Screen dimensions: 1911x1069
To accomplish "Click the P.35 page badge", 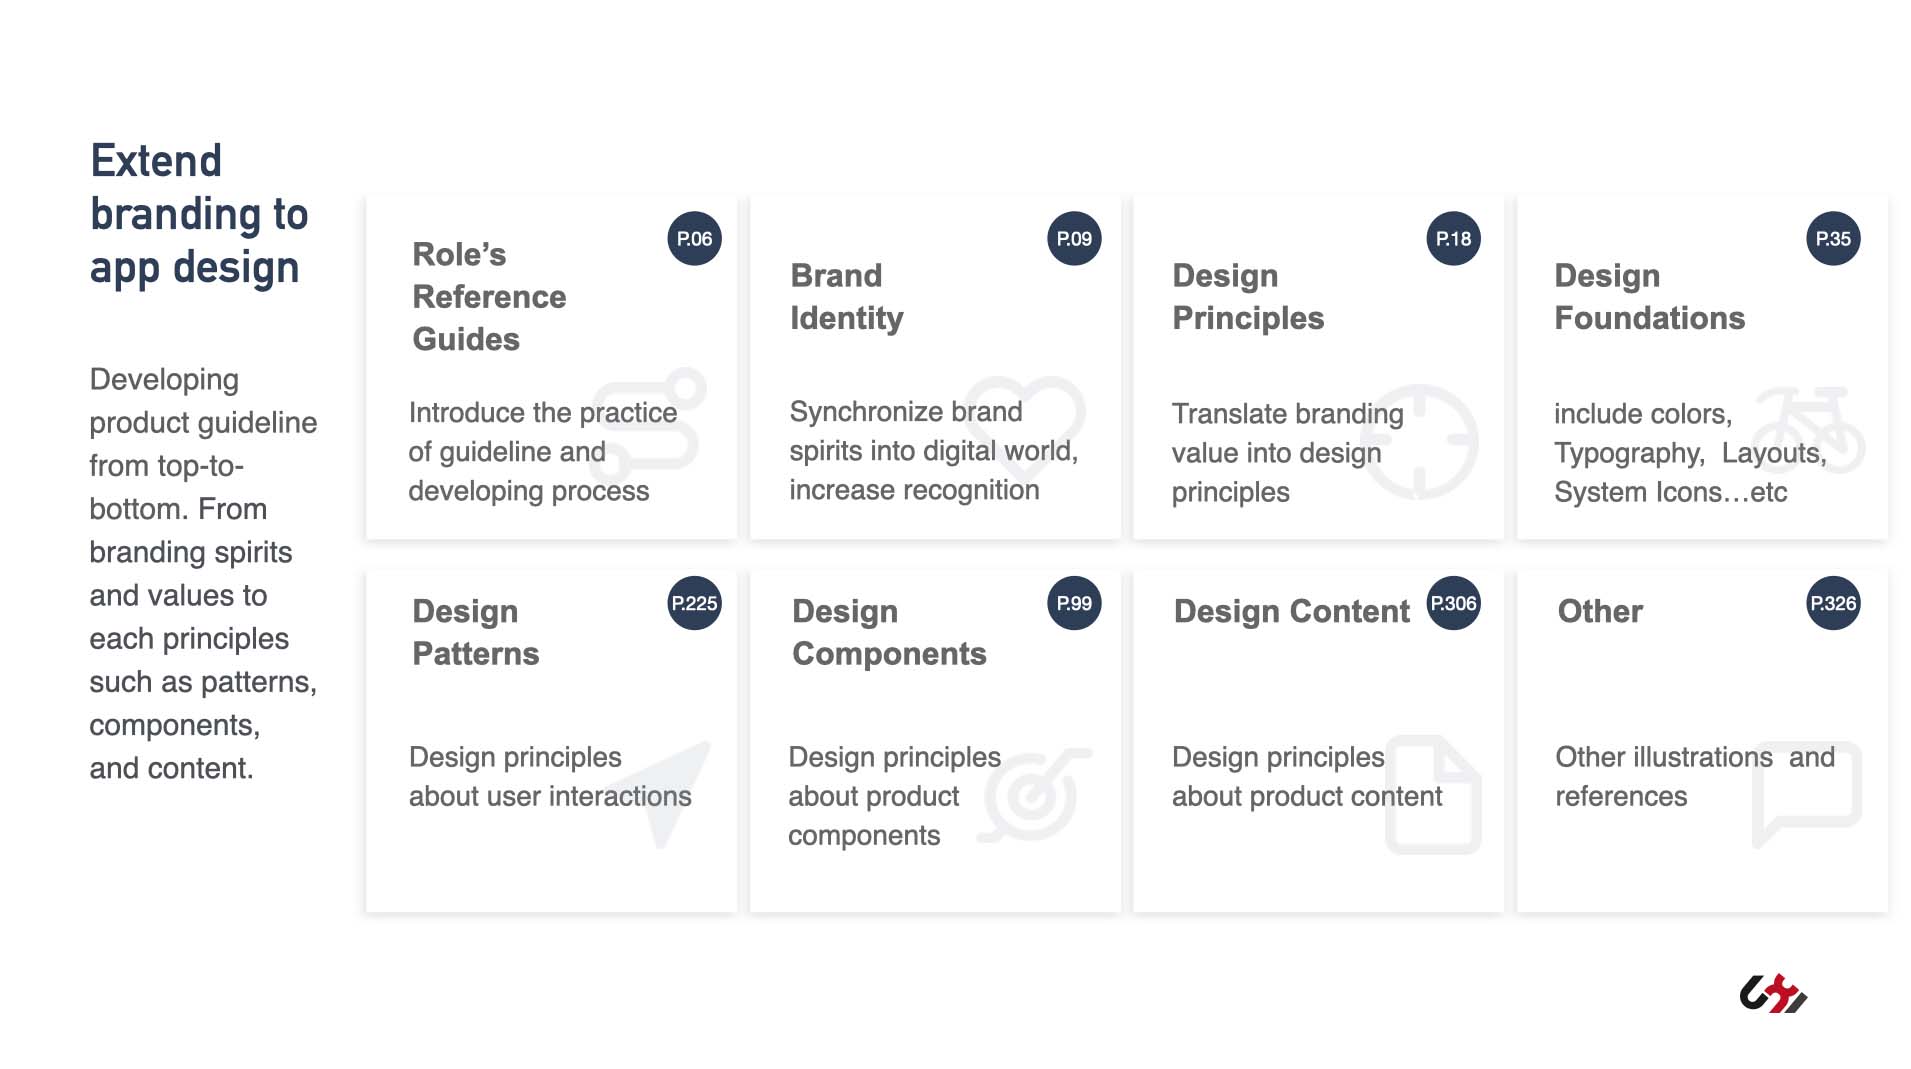I will coord(1833,239).
